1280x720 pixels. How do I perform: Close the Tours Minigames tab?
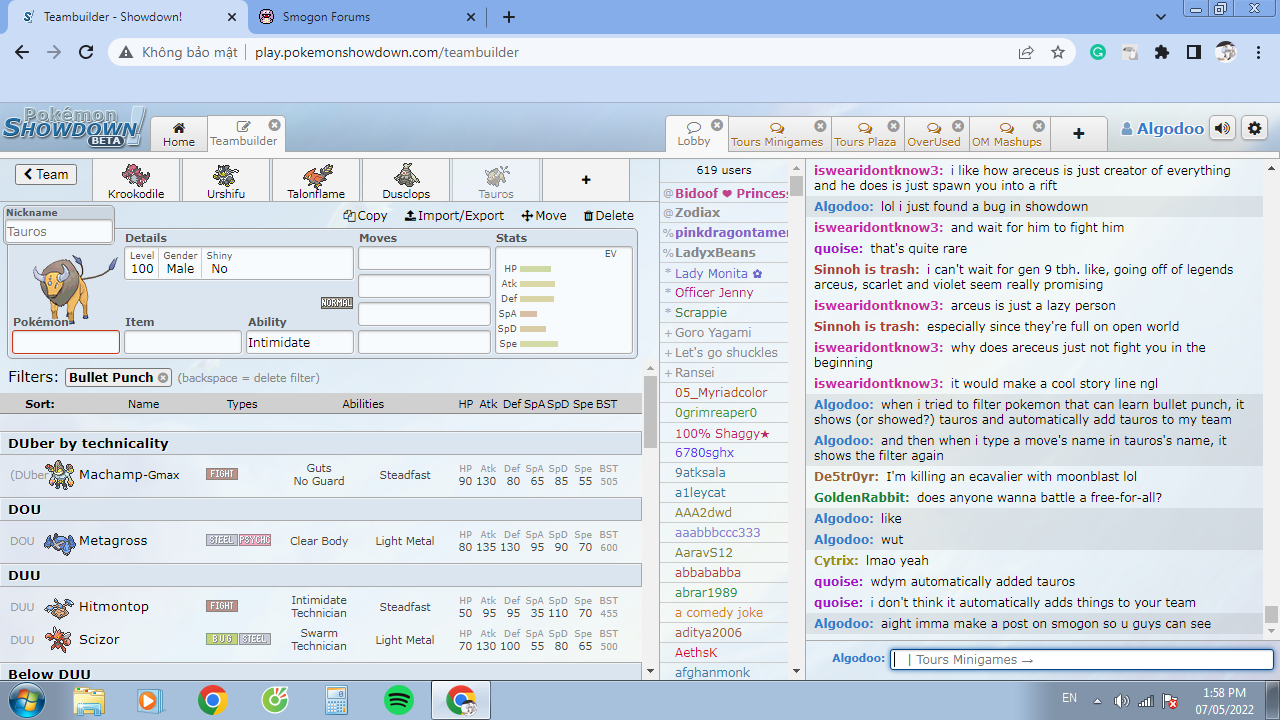click(820, 126)
